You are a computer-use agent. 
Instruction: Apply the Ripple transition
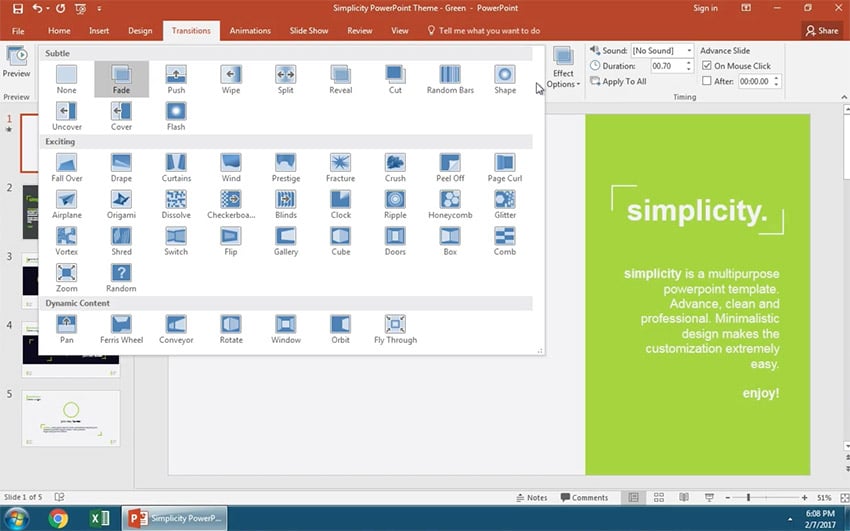[x=395, y=204]
